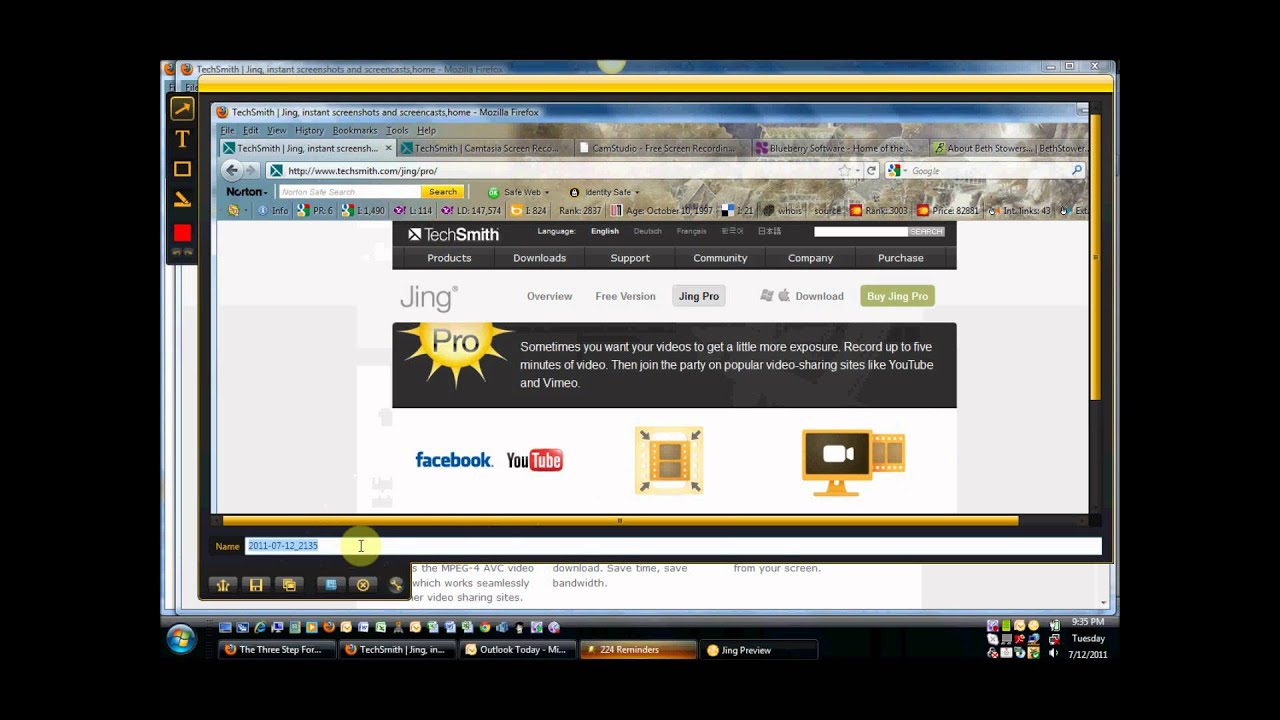The image size is (1280, 720).
Task: Share capture via Jing Share button
Action: (223, 585)
